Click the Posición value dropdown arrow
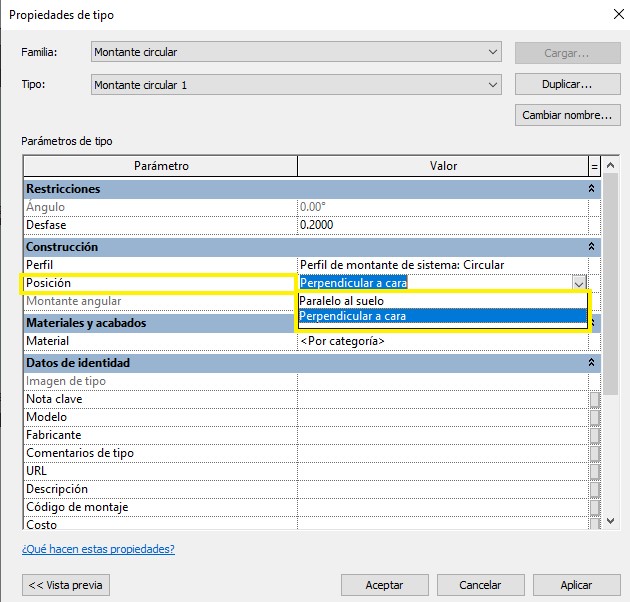Screen dimensions: 630x602 [579, 283]
